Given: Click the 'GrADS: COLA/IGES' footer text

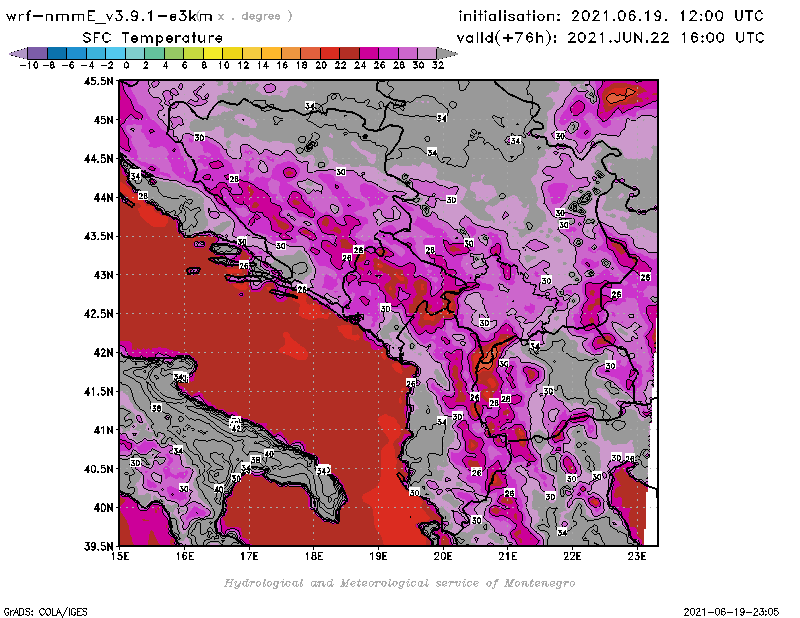Looking at the screenshot, I should pyautogui.click(x=45, y=612).
